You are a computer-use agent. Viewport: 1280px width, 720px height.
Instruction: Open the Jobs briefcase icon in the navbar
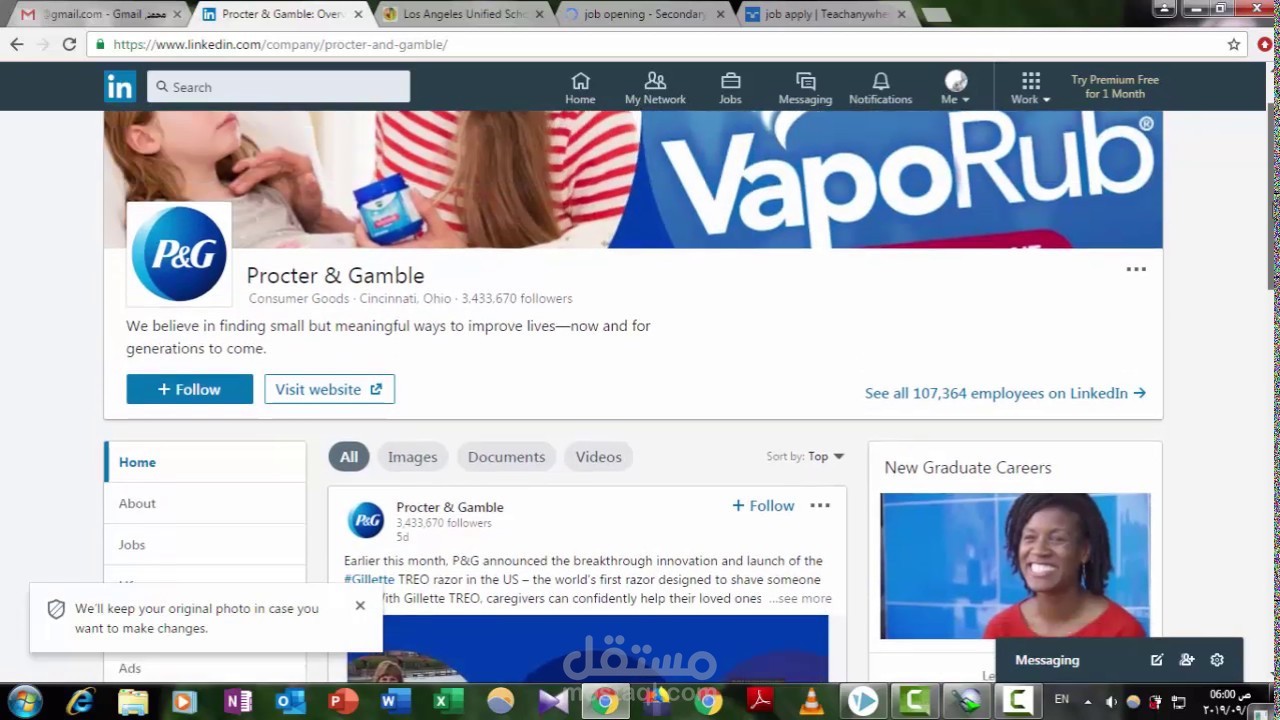tap(730, 87)
